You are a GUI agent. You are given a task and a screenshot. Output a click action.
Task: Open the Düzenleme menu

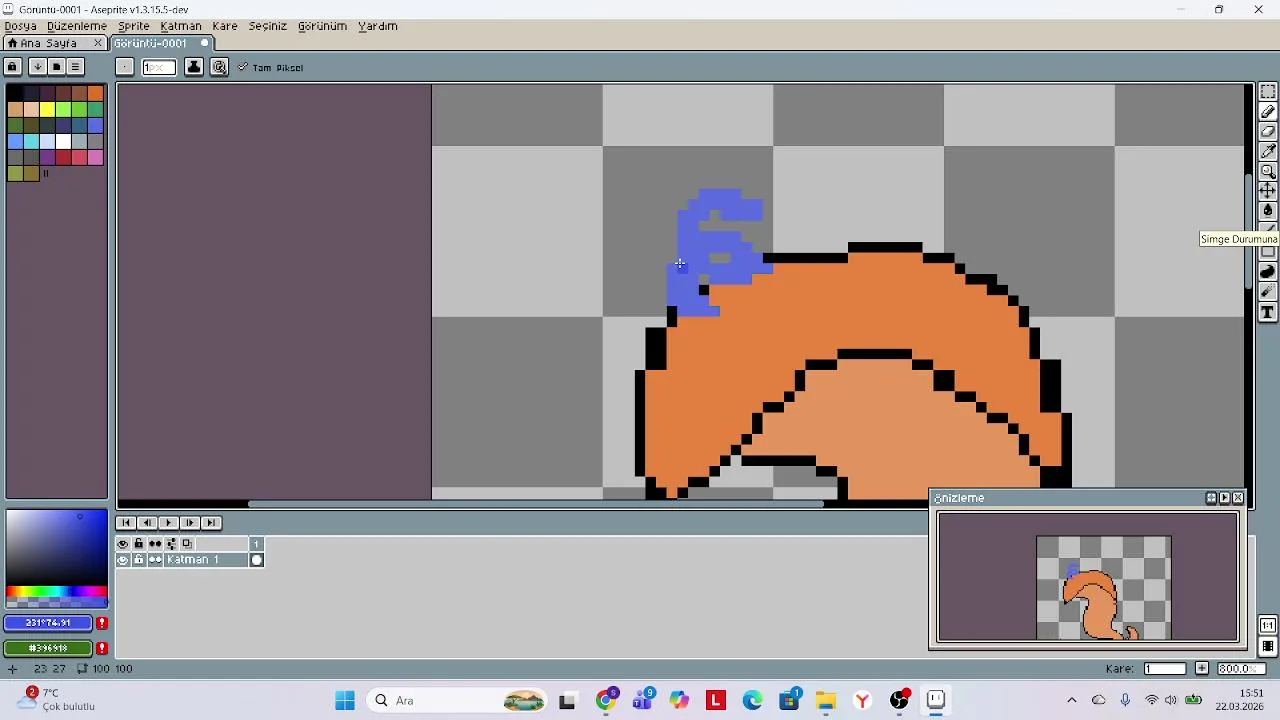[77, 26]
